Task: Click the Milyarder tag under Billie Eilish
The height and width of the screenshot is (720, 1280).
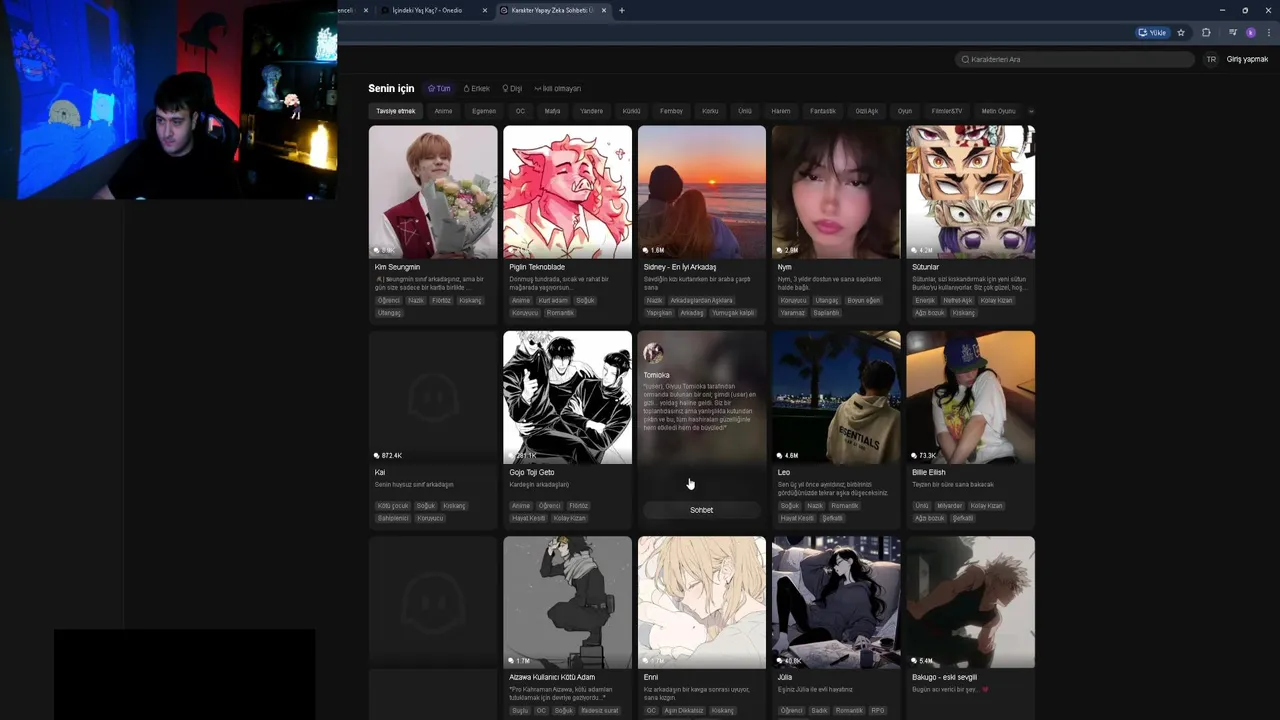Action: pos(949,505)
